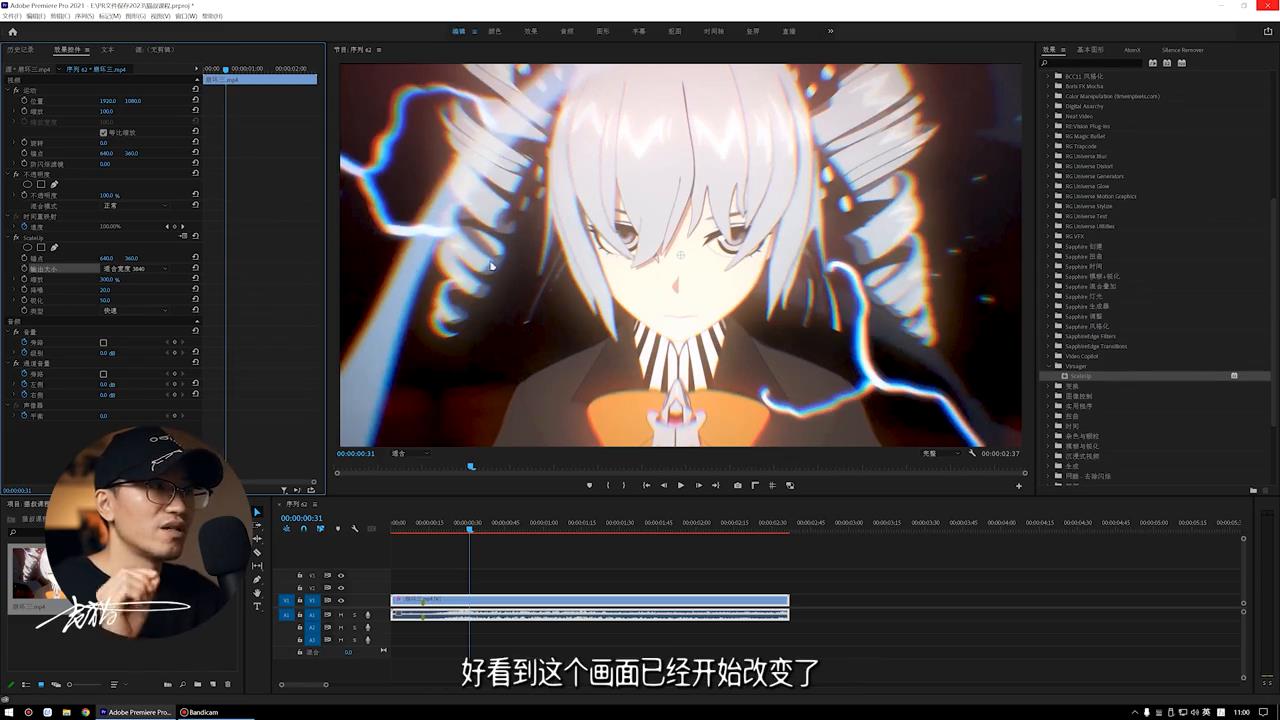The width and height of the screenshot is (1280, 720).
Task: Select the Hand tool
Action: pyautogui.click(x=257, y=593)
